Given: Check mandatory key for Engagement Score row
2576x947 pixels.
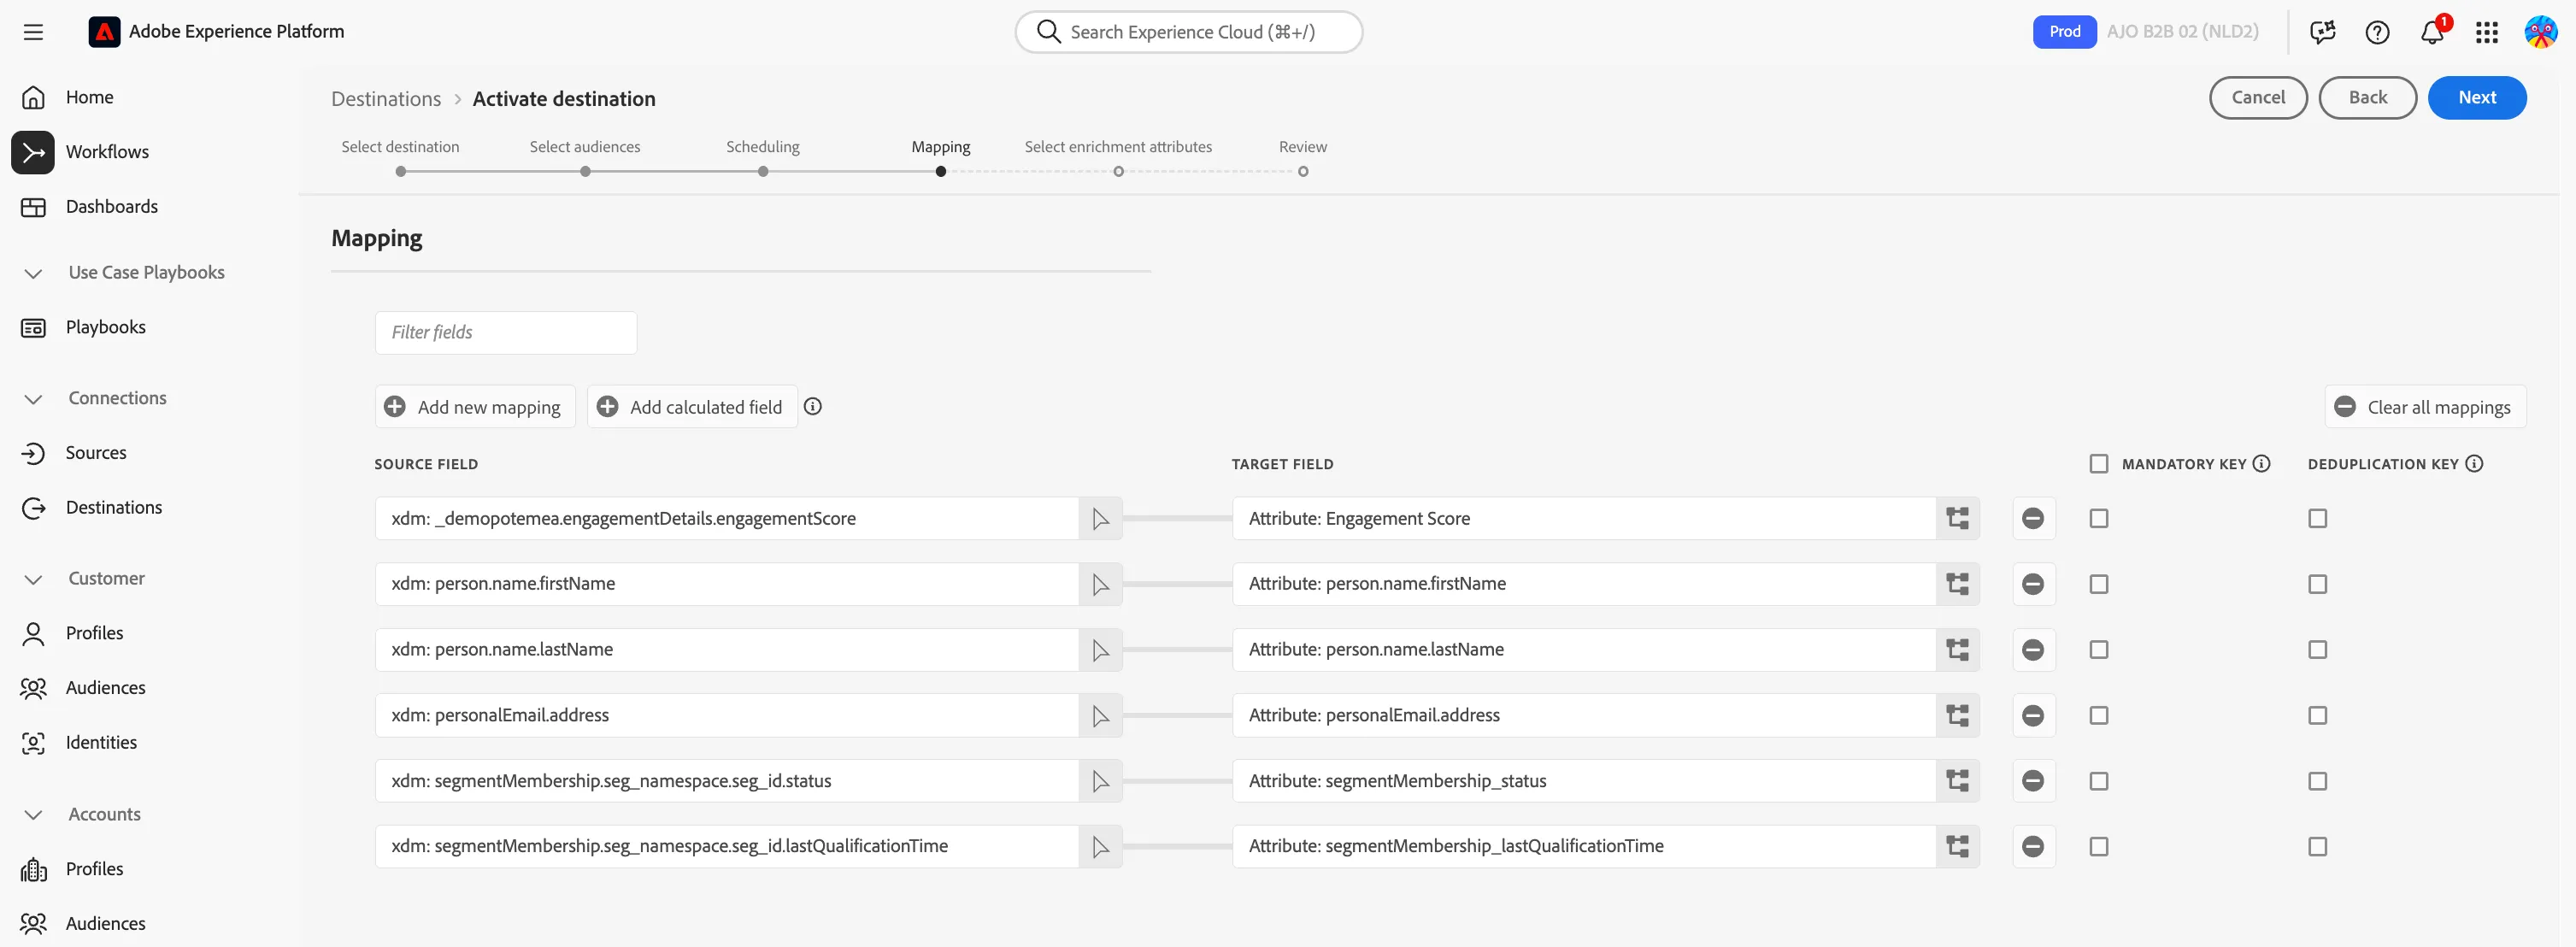Looking at the screenshot, I should pyautogui.click(x=2099, y=518).
